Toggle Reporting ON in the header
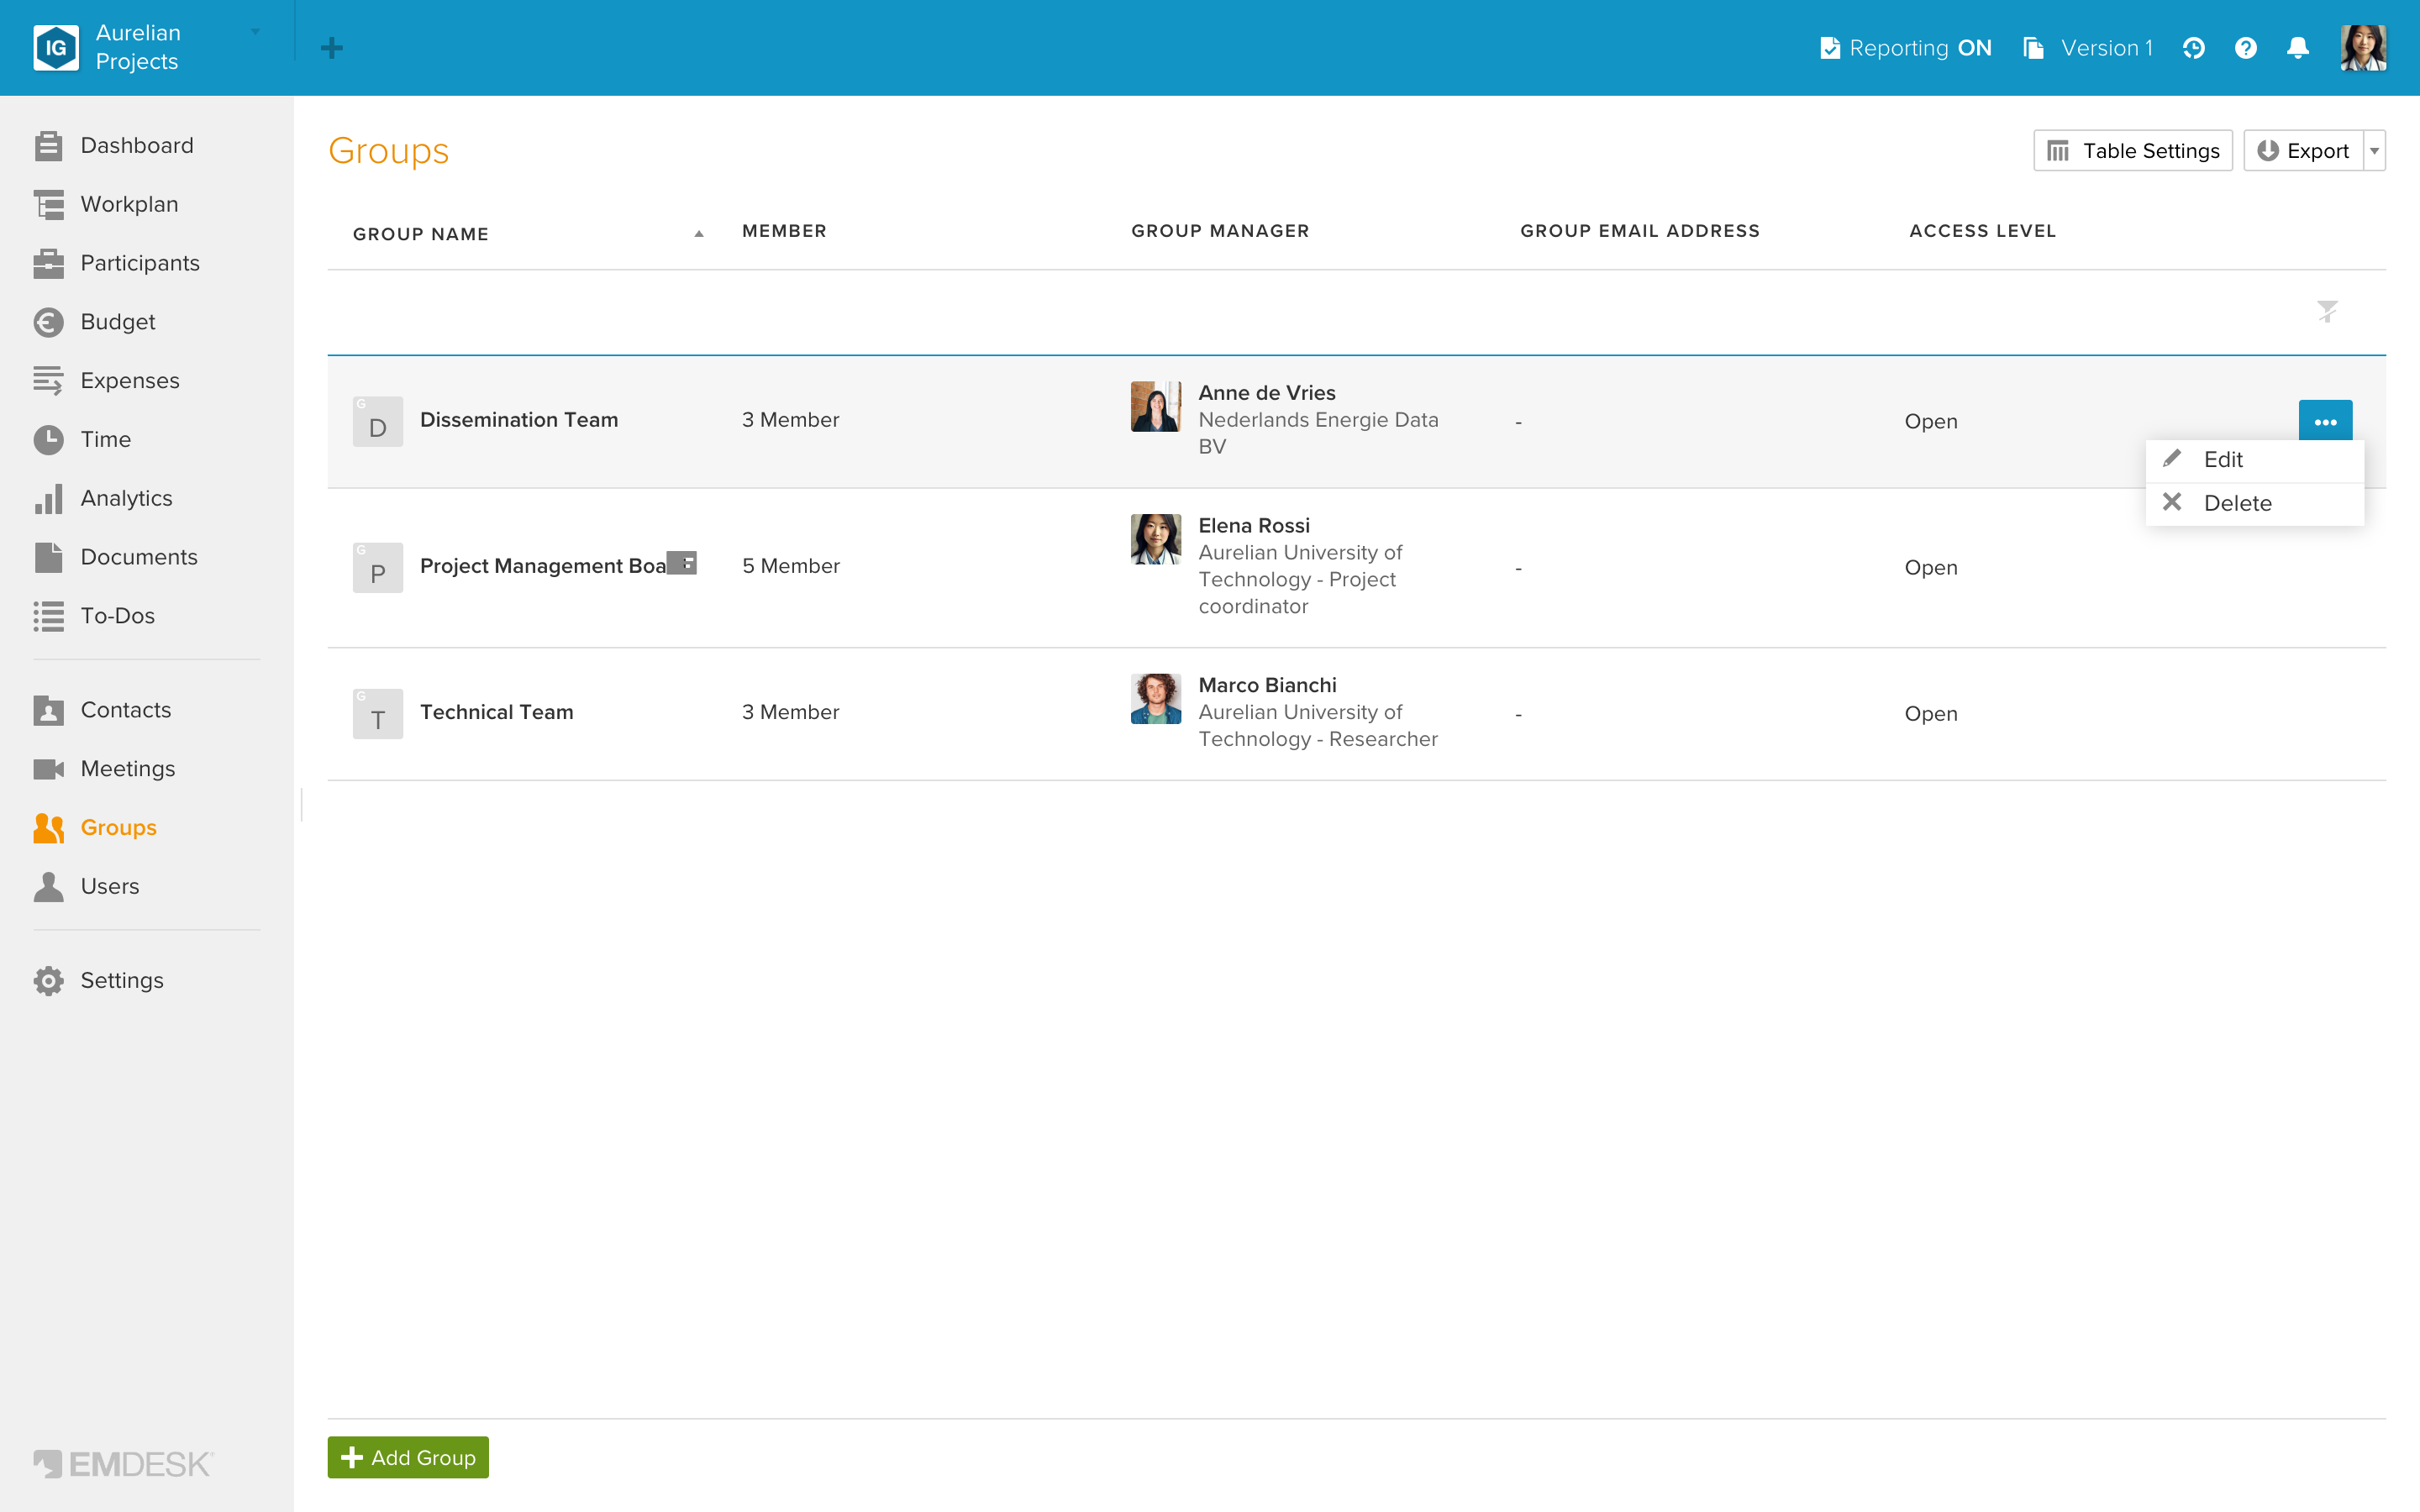2420x1512 pixels. pos(1906,48)
